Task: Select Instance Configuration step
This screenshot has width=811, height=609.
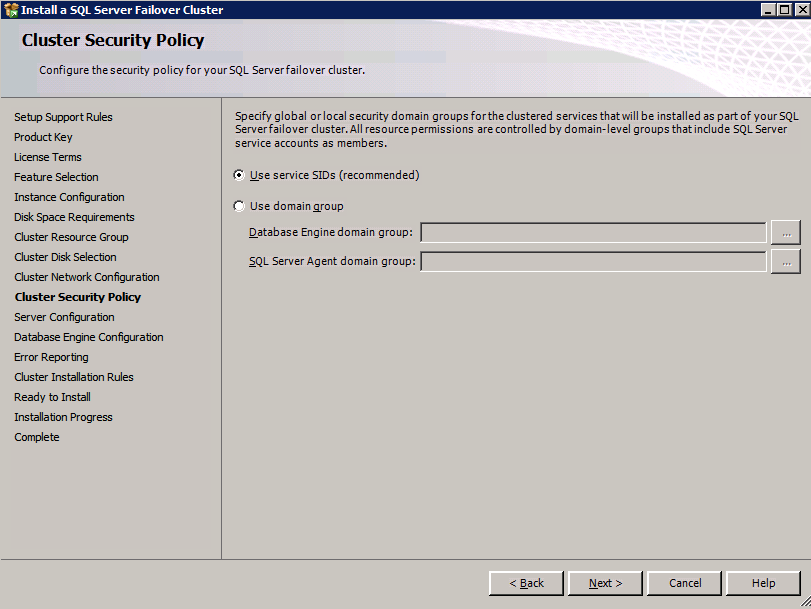Action: coord(69,197)
